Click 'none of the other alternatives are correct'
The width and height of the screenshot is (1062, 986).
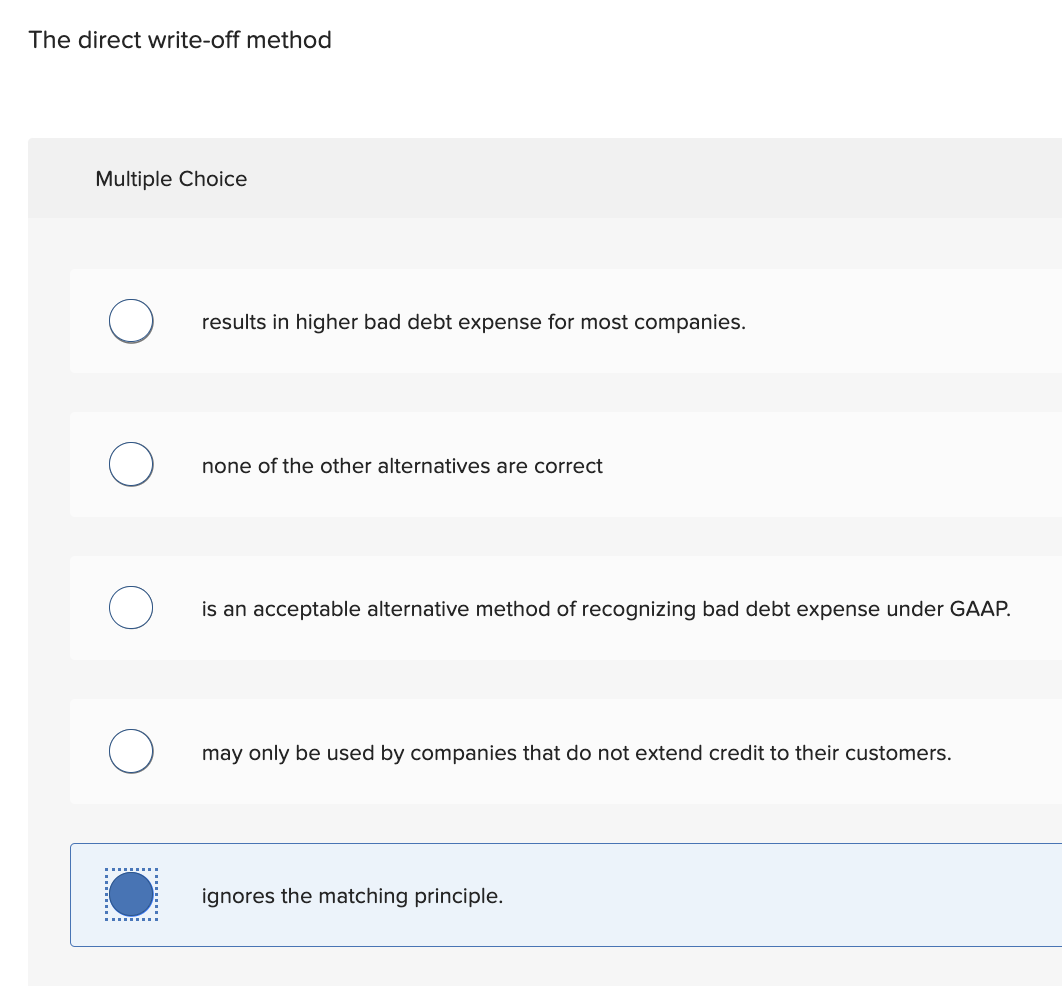[x=402, y=466]
